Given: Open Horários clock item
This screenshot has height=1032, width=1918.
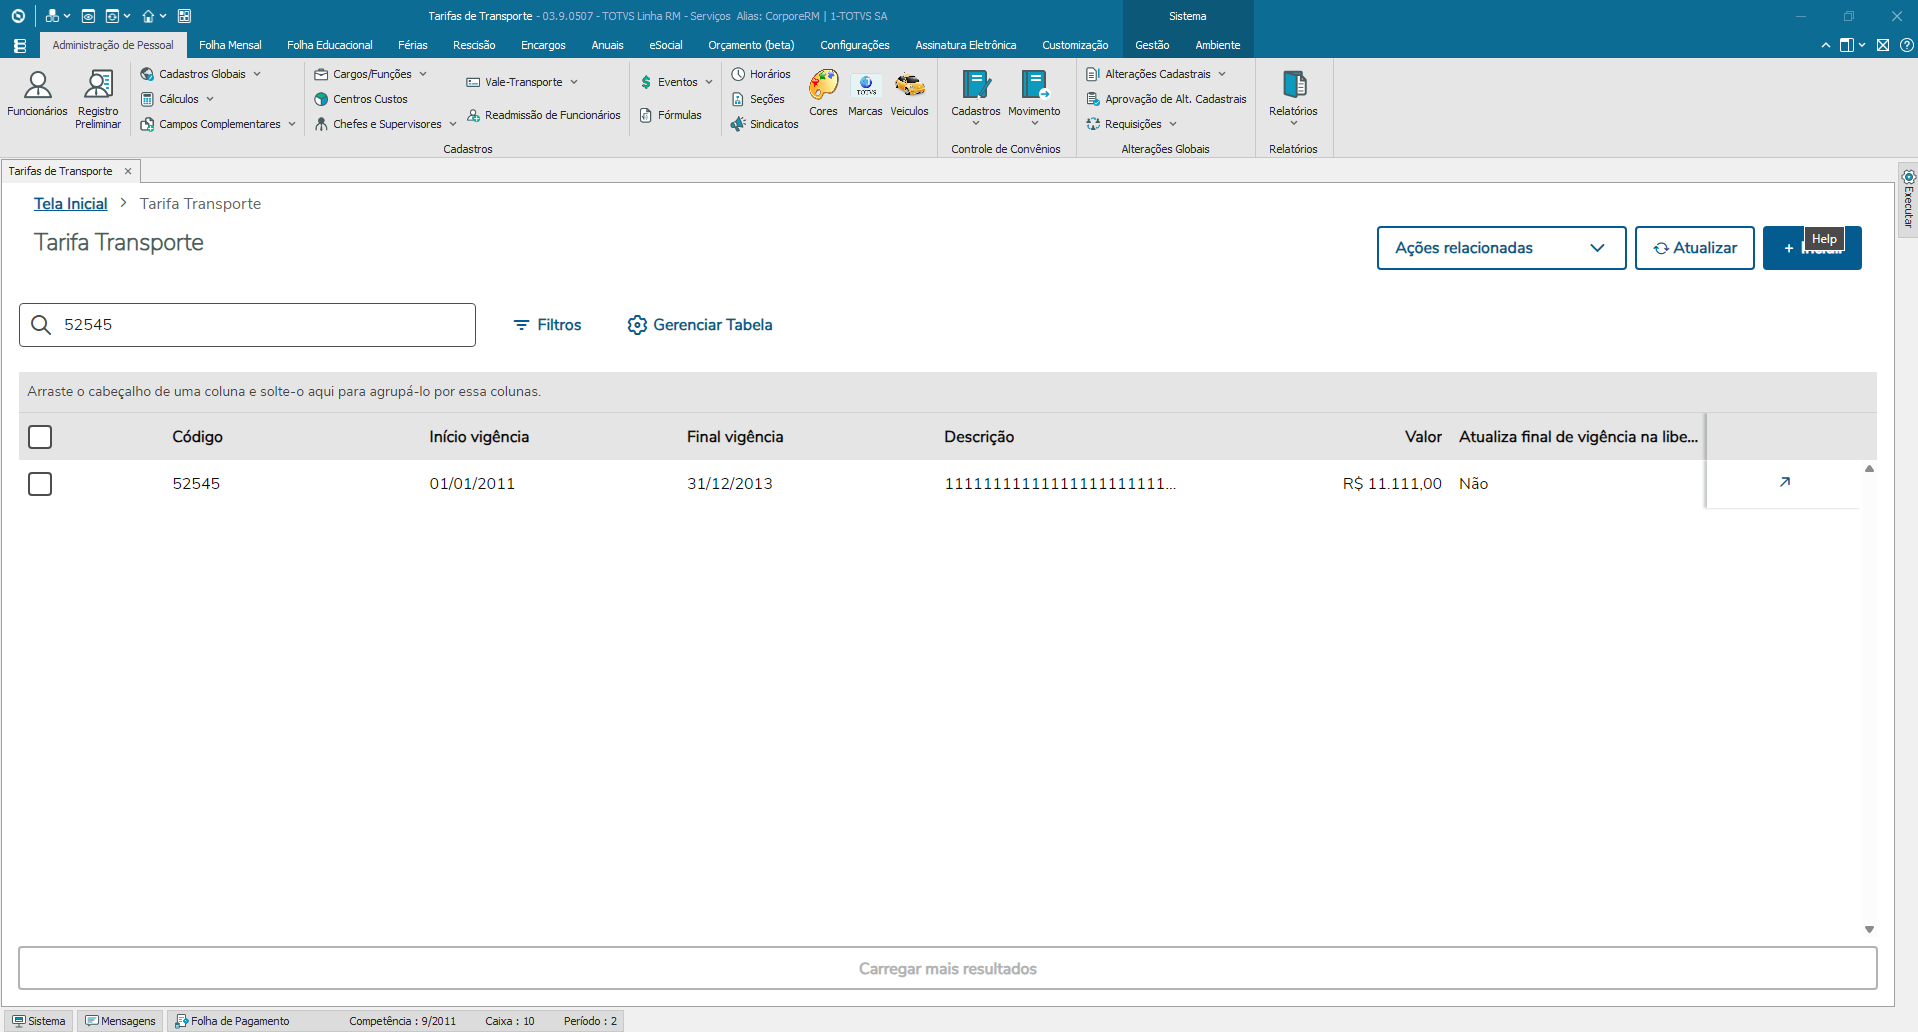Looking at the screenshot, I should pos(761,74).
